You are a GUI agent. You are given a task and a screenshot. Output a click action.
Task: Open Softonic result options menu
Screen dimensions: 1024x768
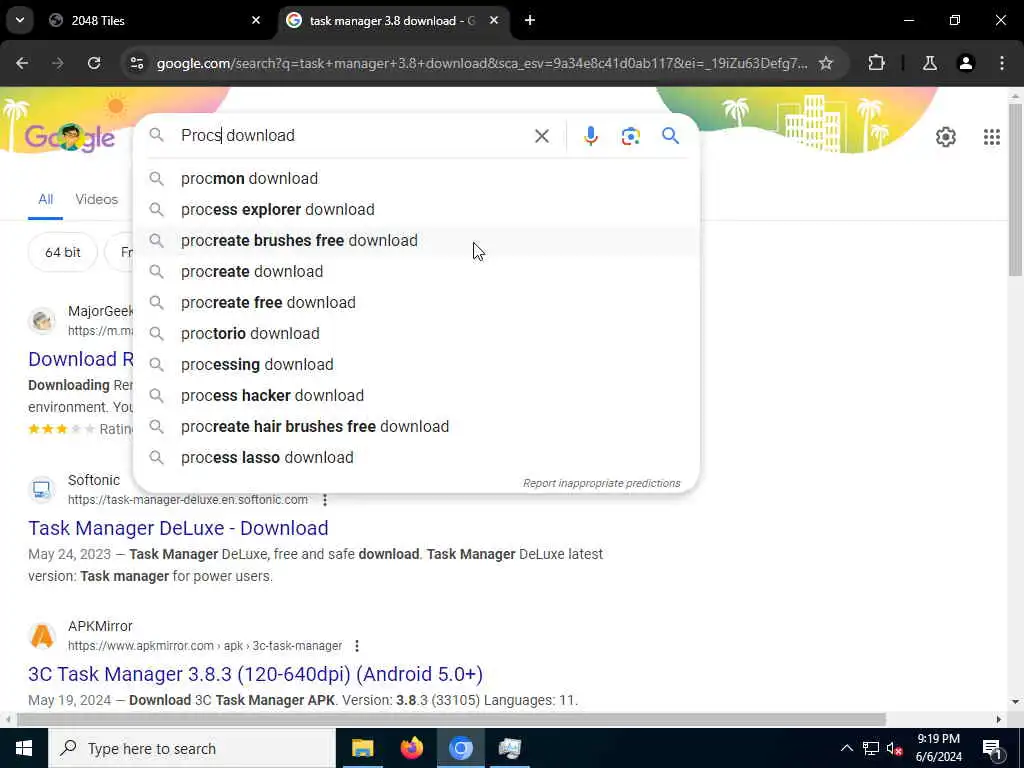pyautogui.click(x=325, y=500)
